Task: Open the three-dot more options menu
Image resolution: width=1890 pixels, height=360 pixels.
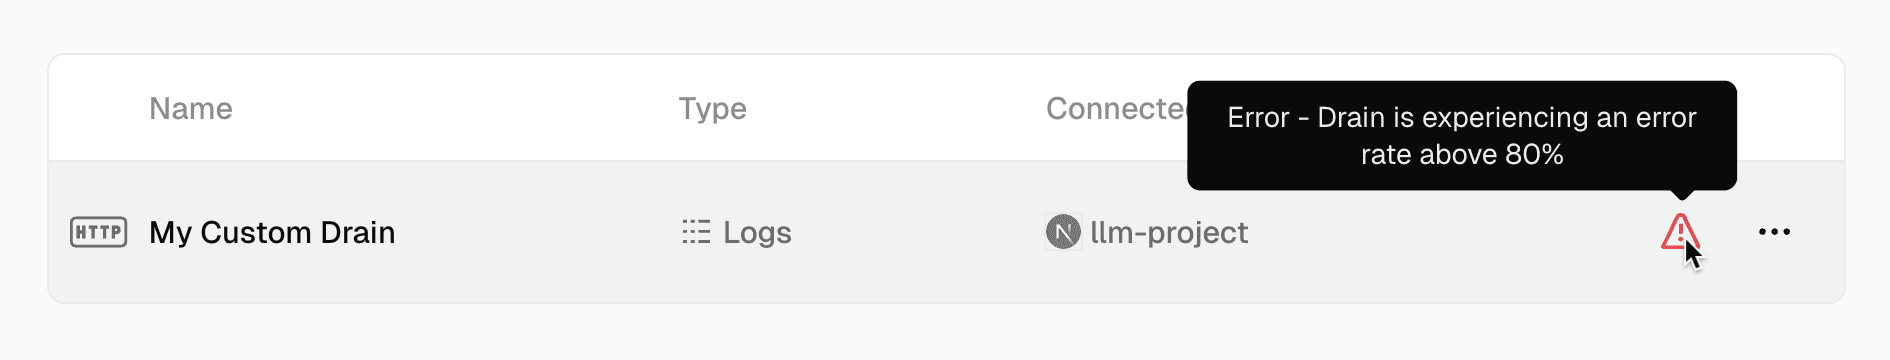Action: pos(1774,232)
